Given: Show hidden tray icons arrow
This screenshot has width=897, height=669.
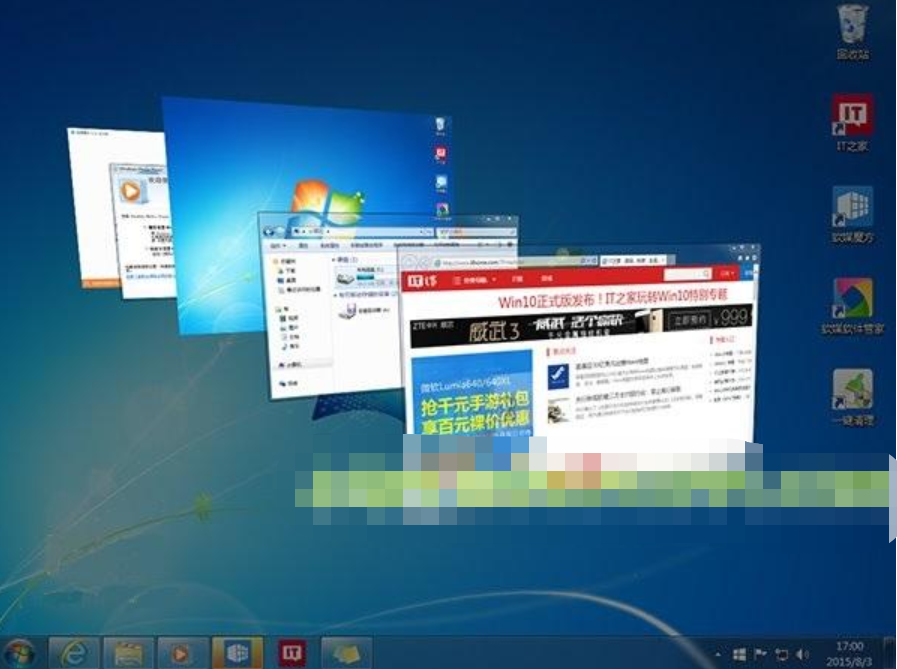Looking at the screenshot, I should [718, 654].
